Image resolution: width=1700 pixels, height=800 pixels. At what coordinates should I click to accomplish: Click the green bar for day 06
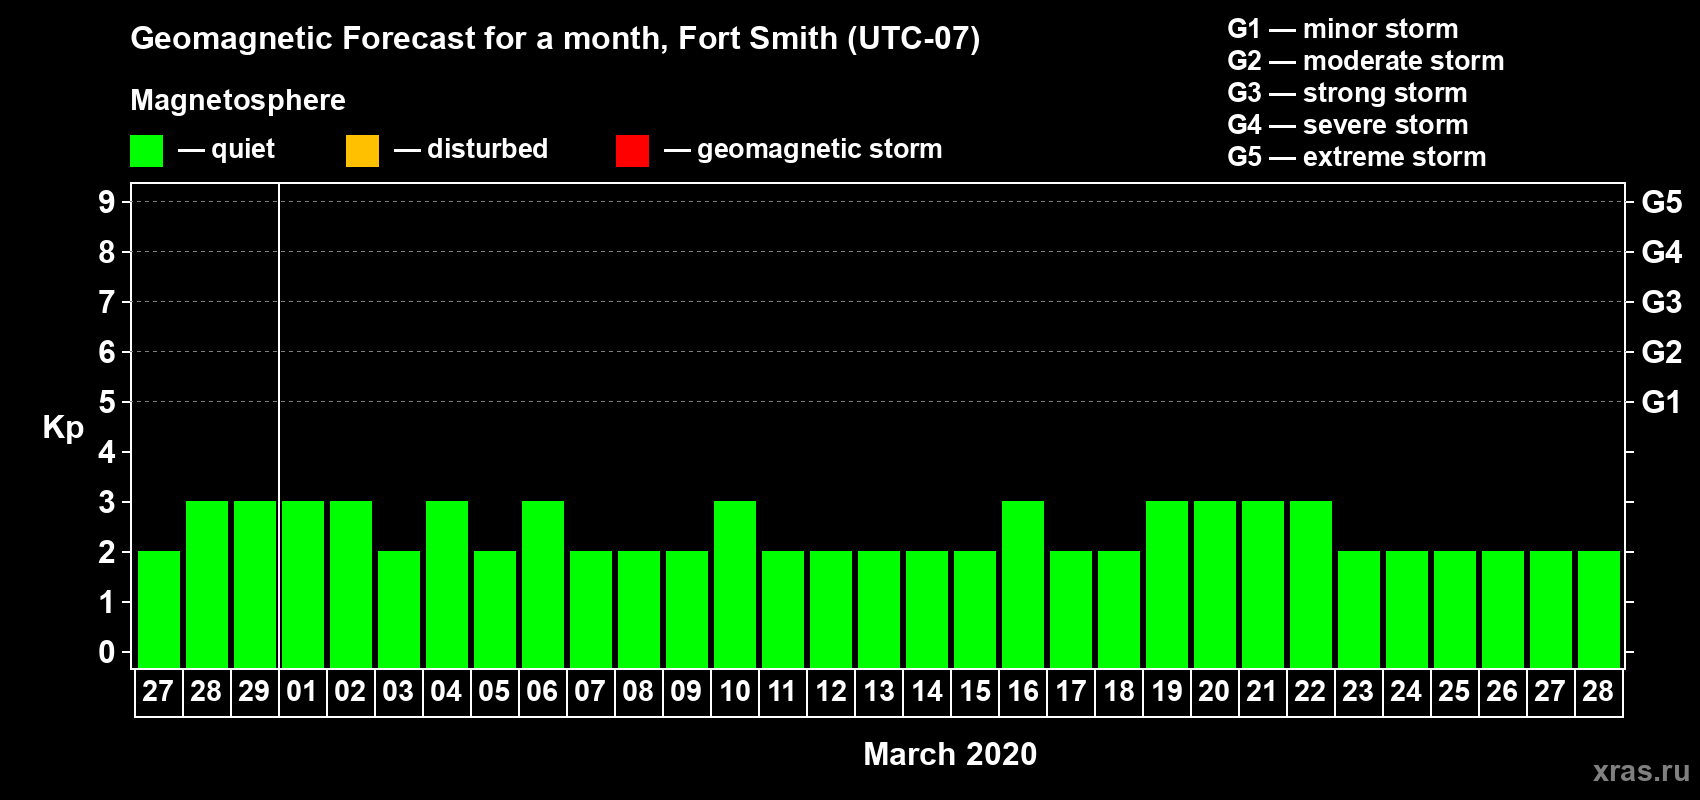[x=543, y=584]
